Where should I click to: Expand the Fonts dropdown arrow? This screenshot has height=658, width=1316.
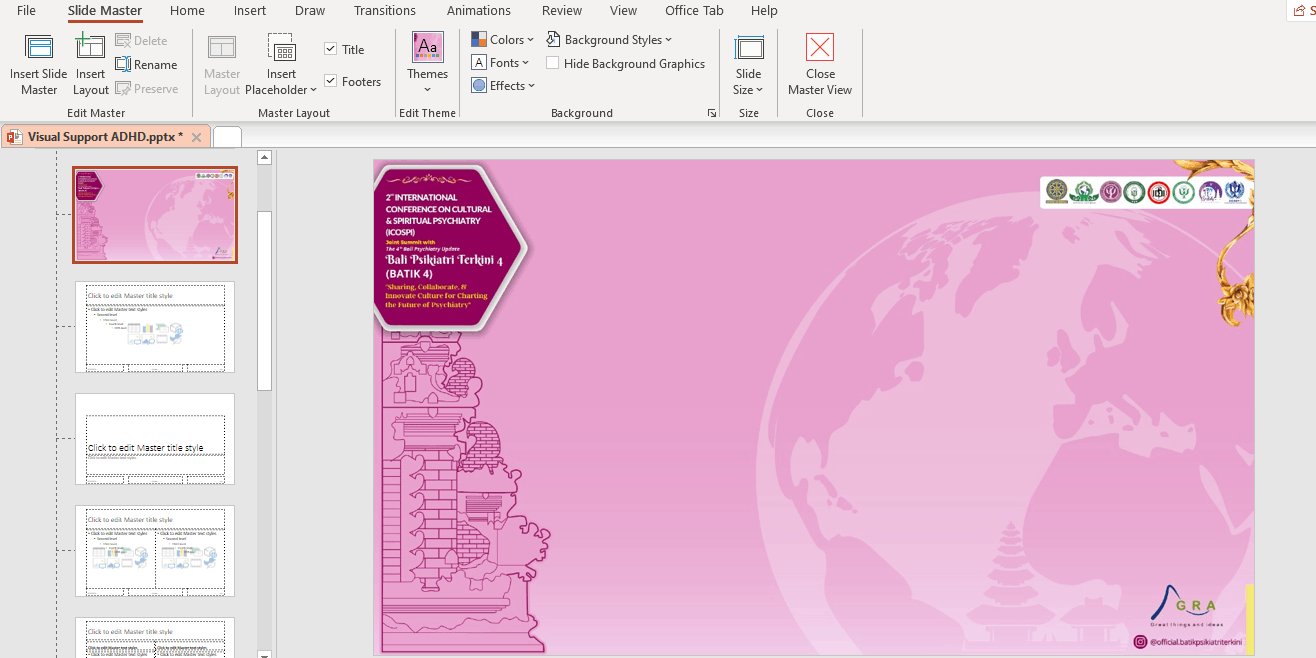526,63
